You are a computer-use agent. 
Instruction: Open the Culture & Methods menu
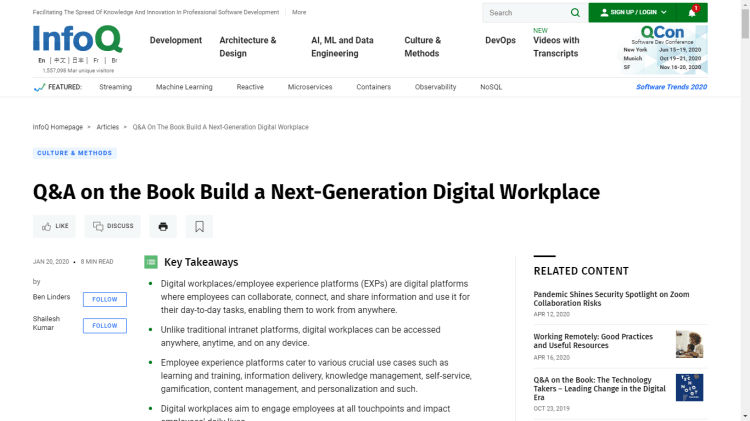click(422, 47)
